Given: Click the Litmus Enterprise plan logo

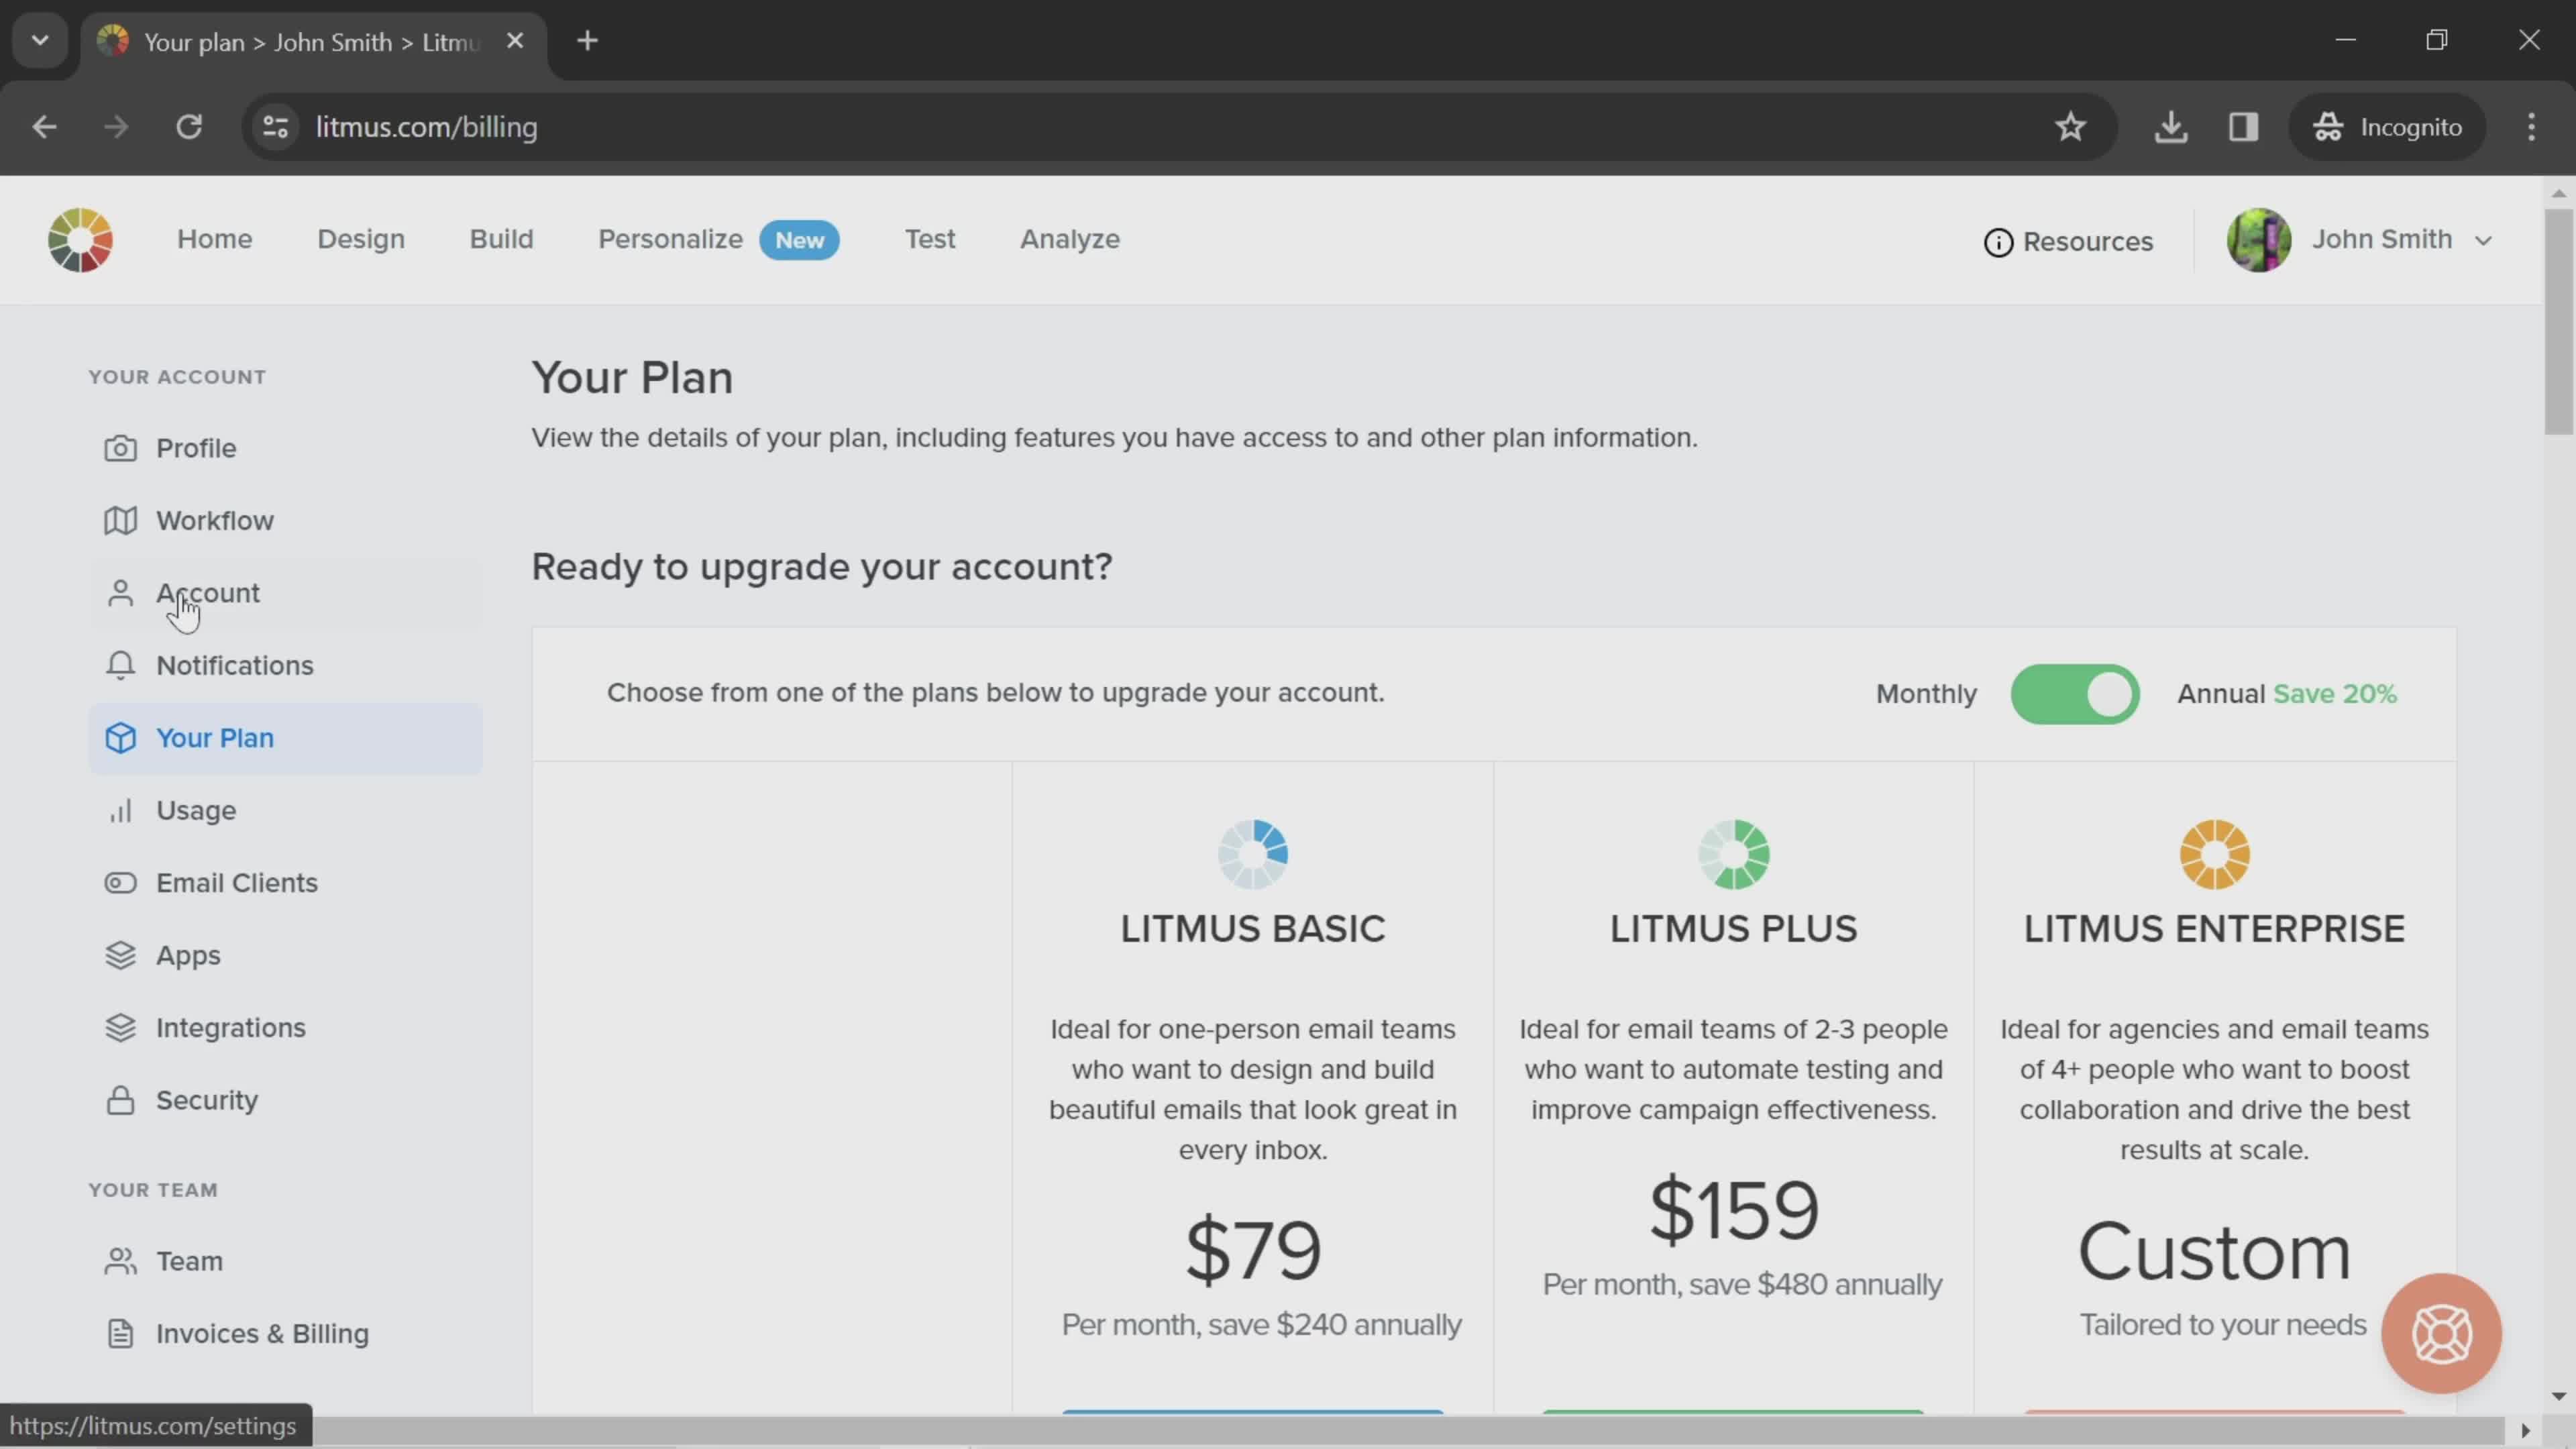Looking at the screenshot, I should [x=2214, y=854].
